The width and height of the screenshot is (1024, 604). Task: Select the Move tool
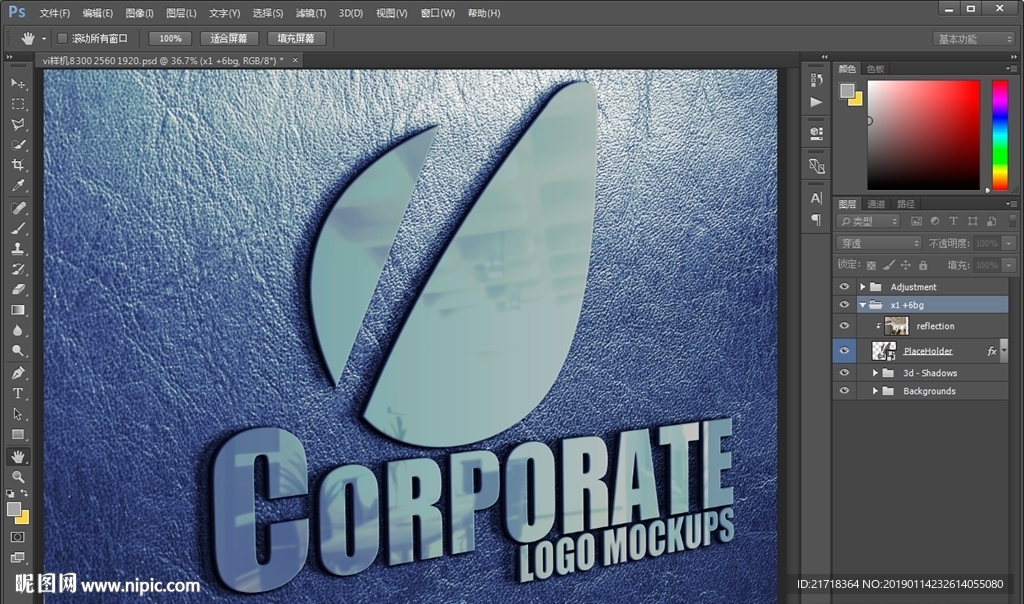[x=18, y=84]
